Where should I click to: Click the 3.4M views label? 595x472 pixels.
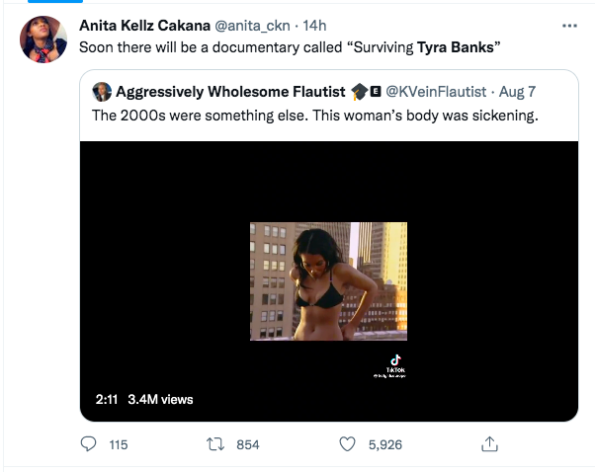point(160,400)
